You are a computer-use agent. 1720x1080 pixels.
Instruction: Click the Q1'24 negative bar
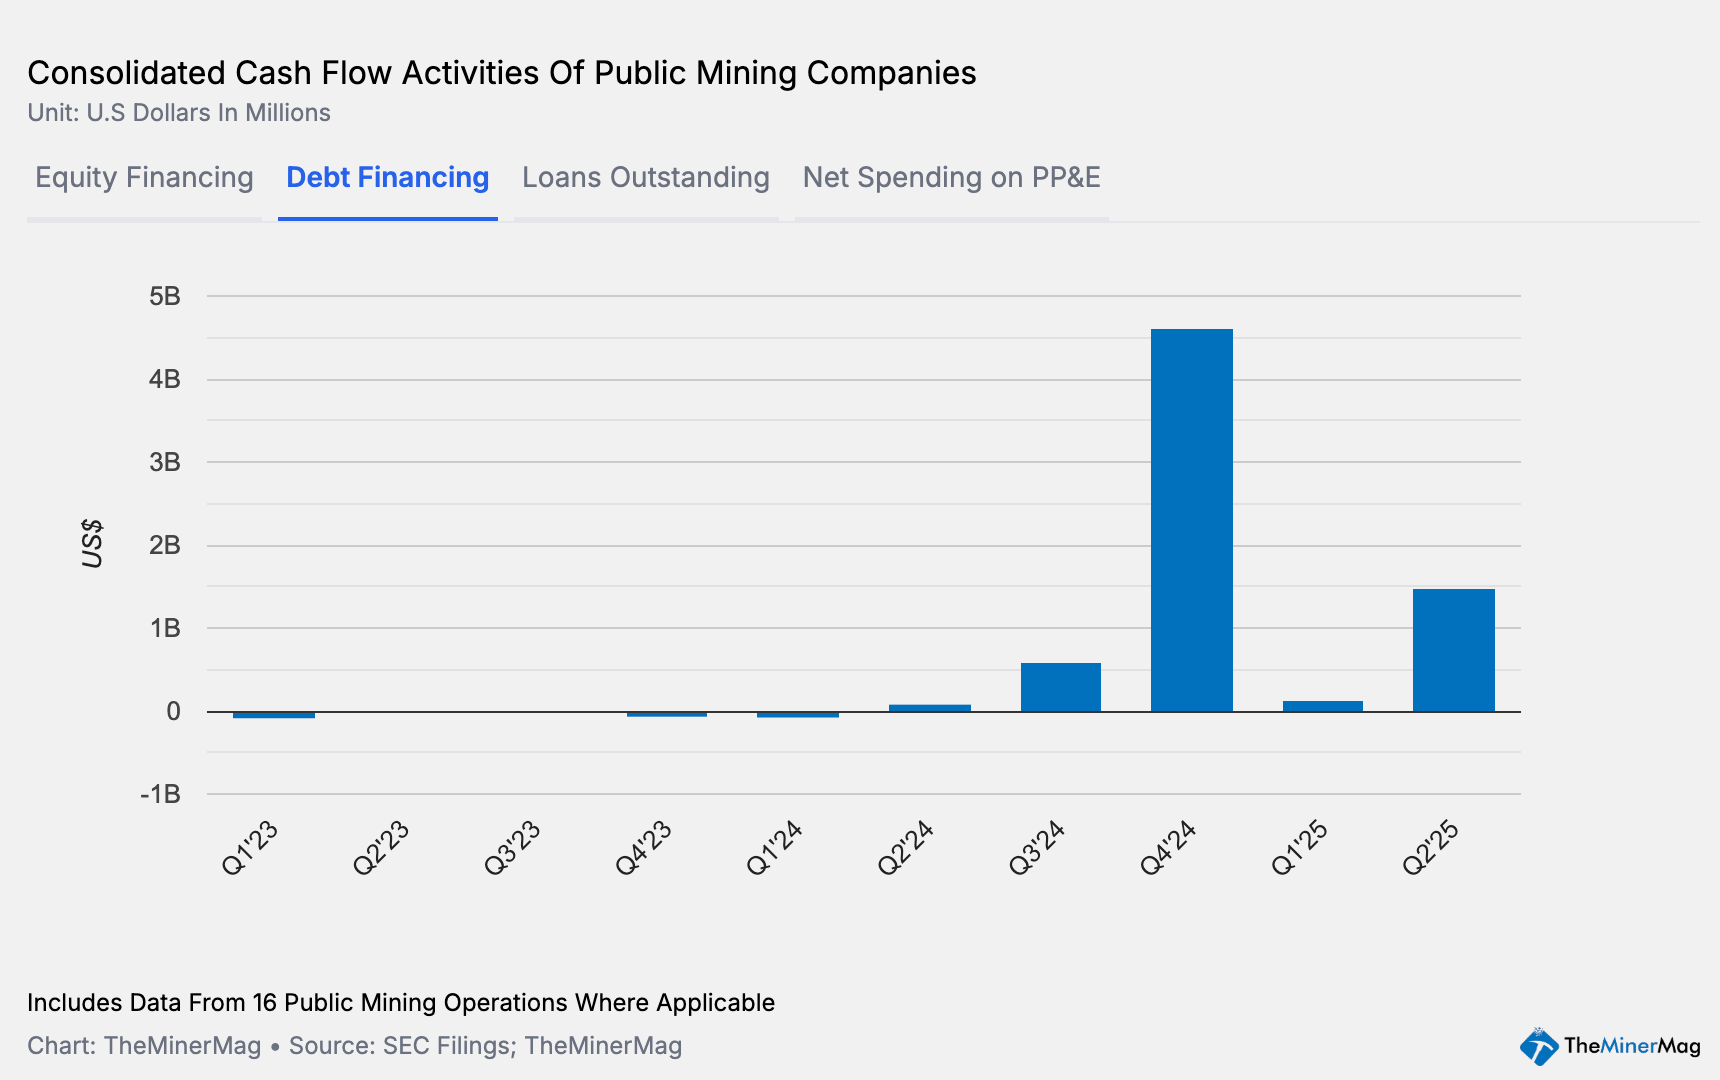pos(797,715)
